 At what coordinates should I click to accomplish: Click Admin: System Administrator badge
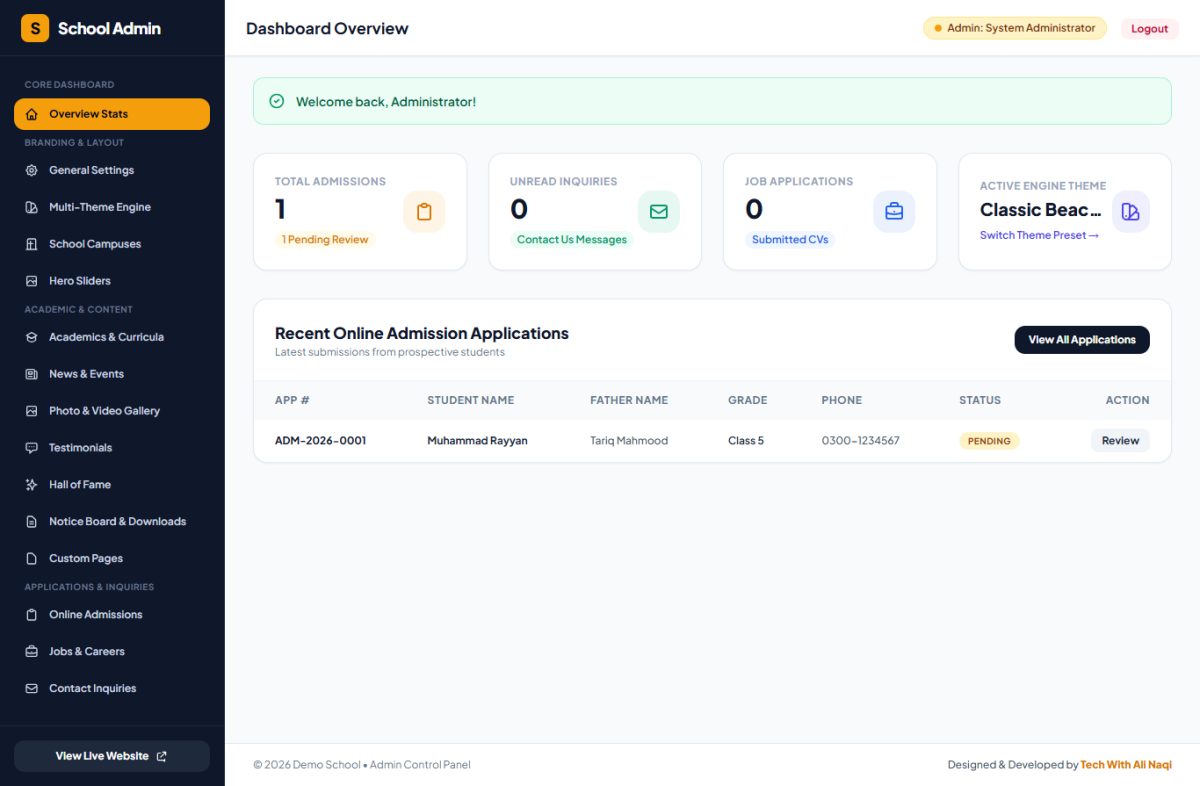(1015, 28)
